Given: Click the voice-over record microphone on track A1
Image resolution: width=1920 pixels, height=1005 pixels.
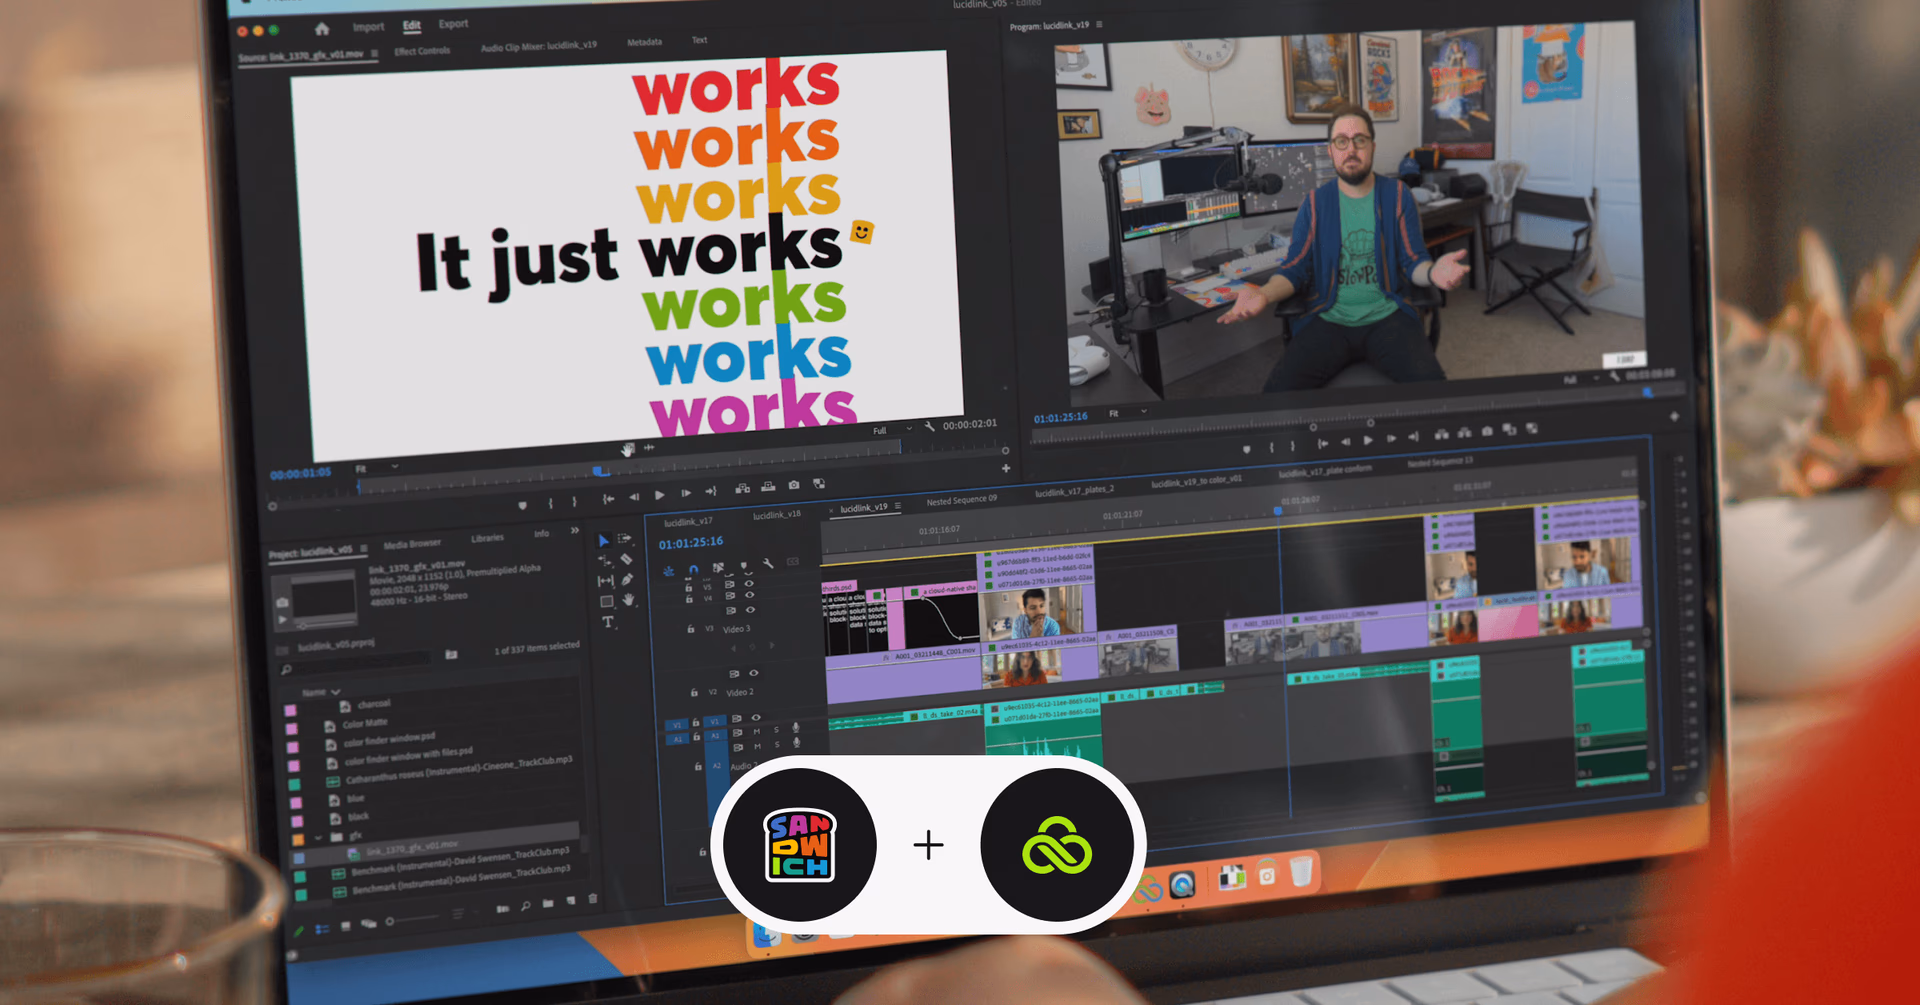Looking at the screenshot, I should 795,728.
